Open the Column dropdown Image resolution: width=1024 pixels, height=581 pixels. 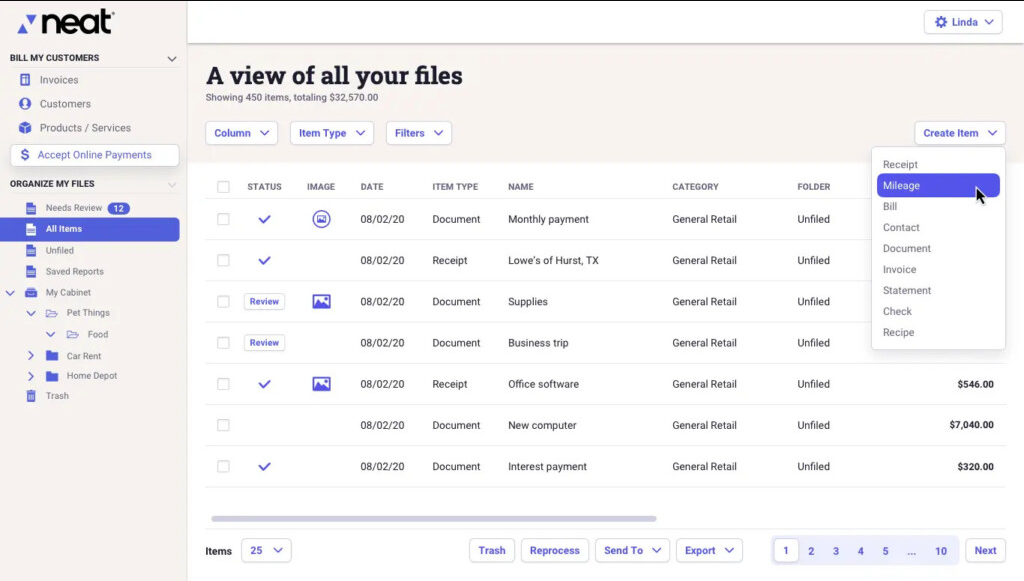(242, 133)
